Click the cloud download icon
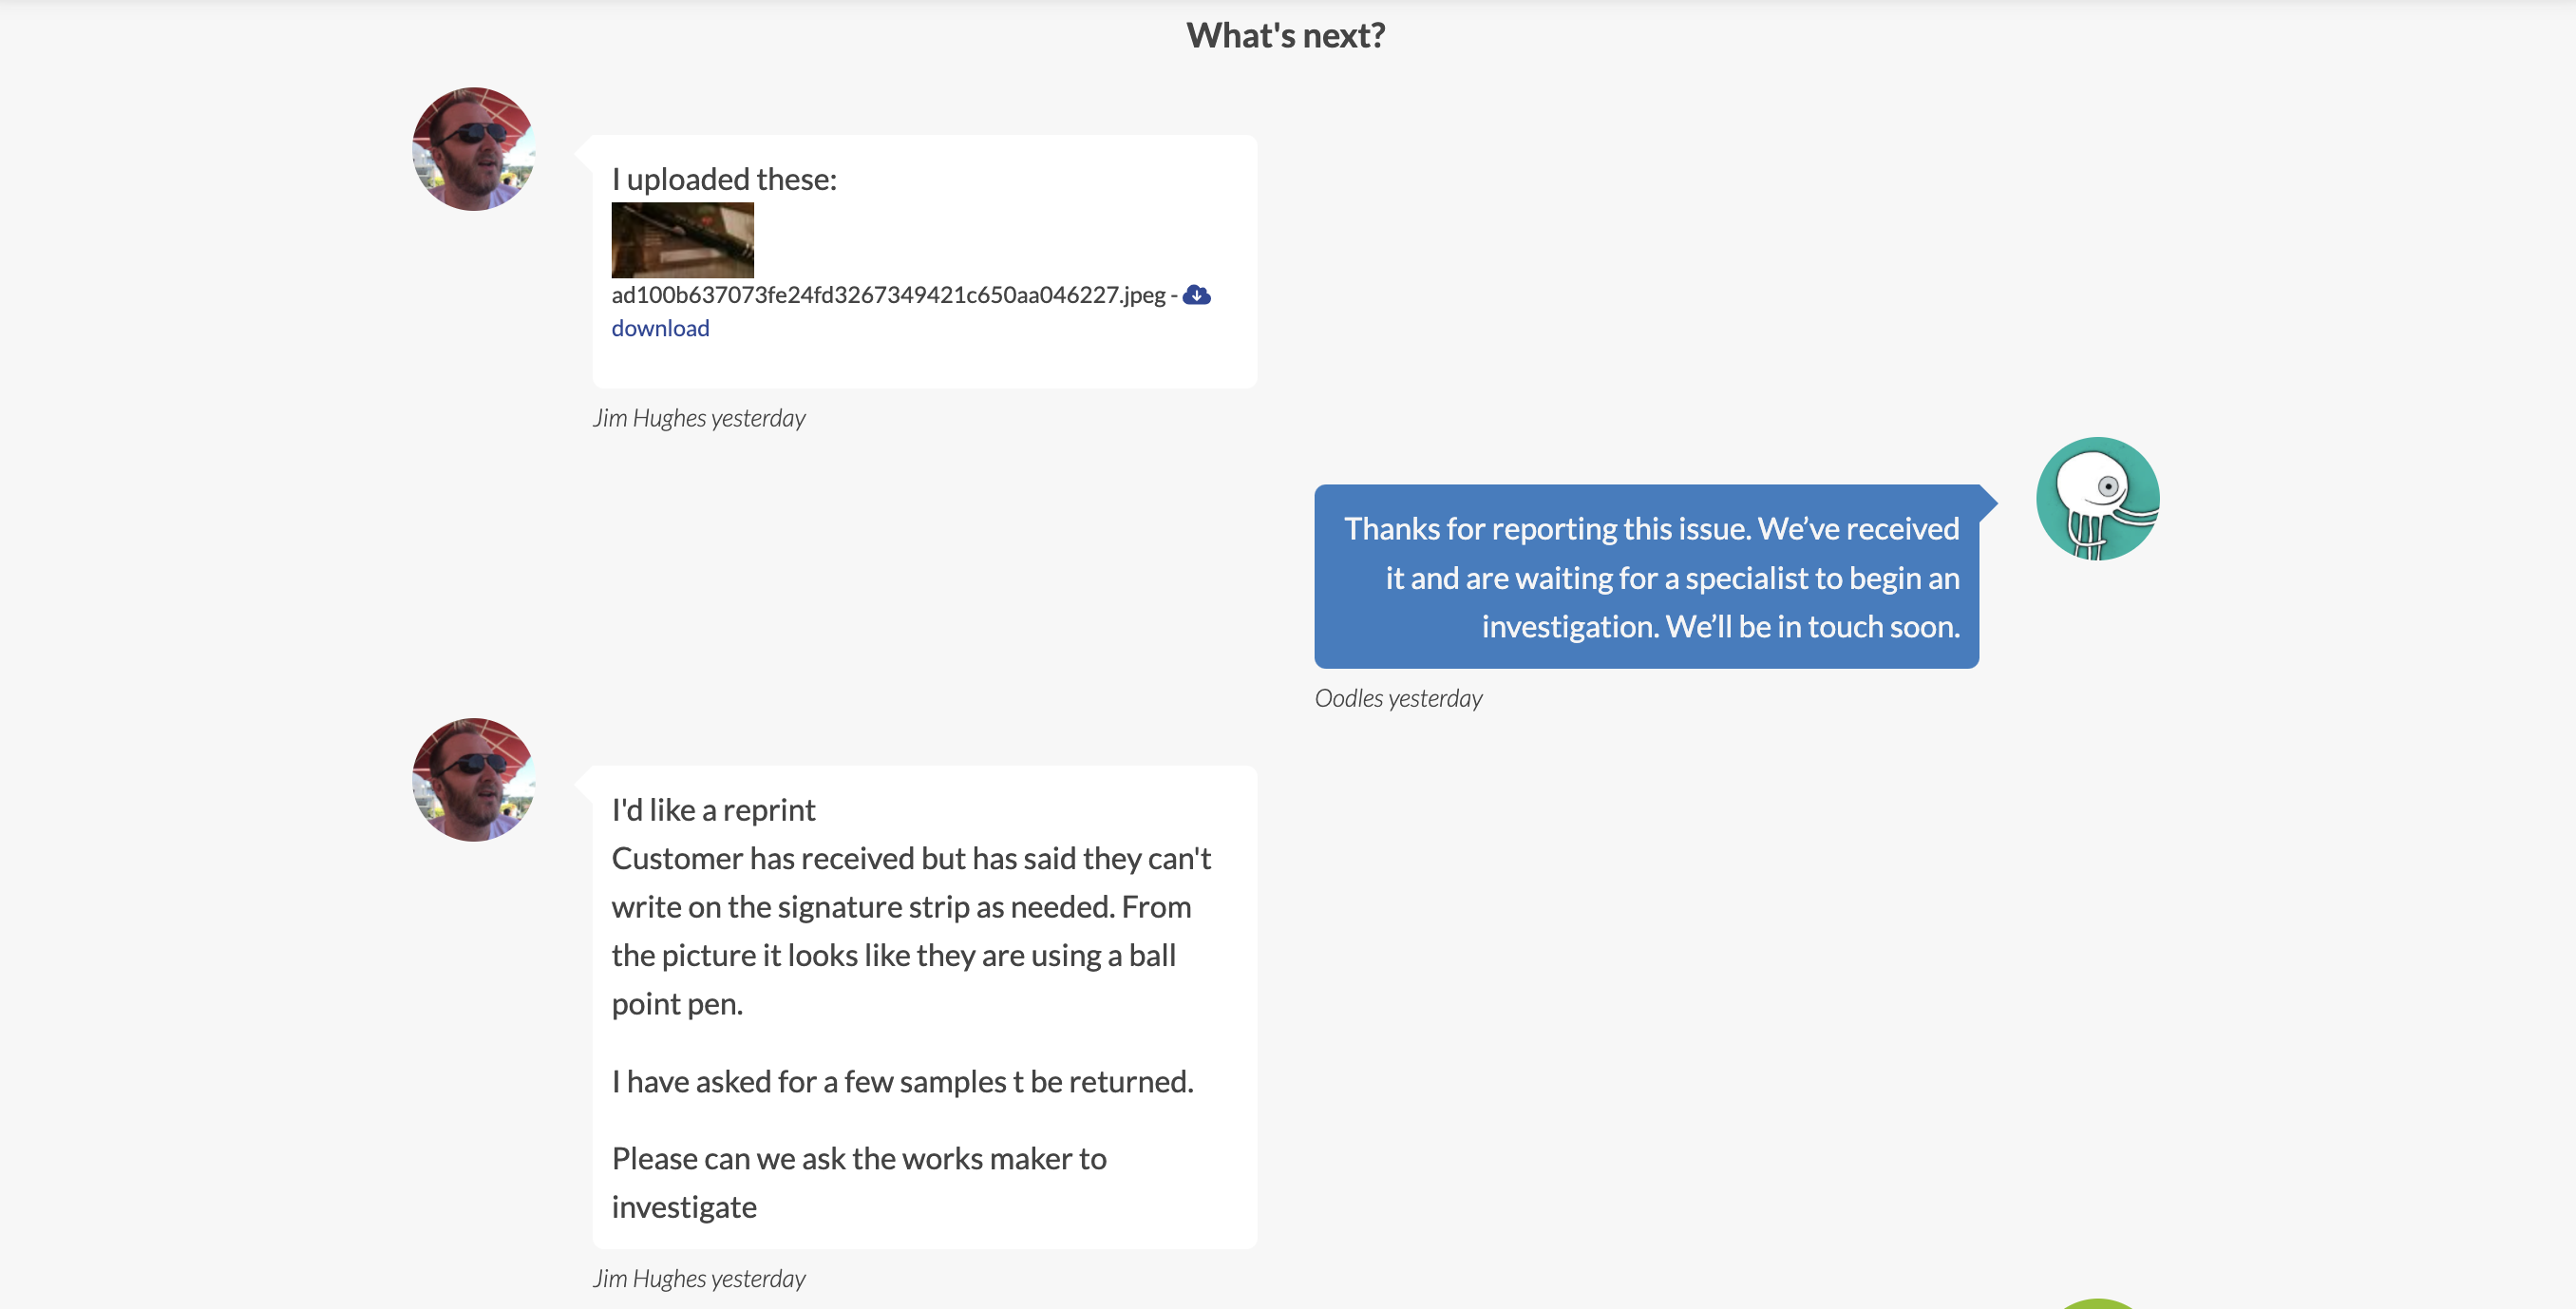Screen dimensions: 2576x1309 click(x=1196, y=295)
